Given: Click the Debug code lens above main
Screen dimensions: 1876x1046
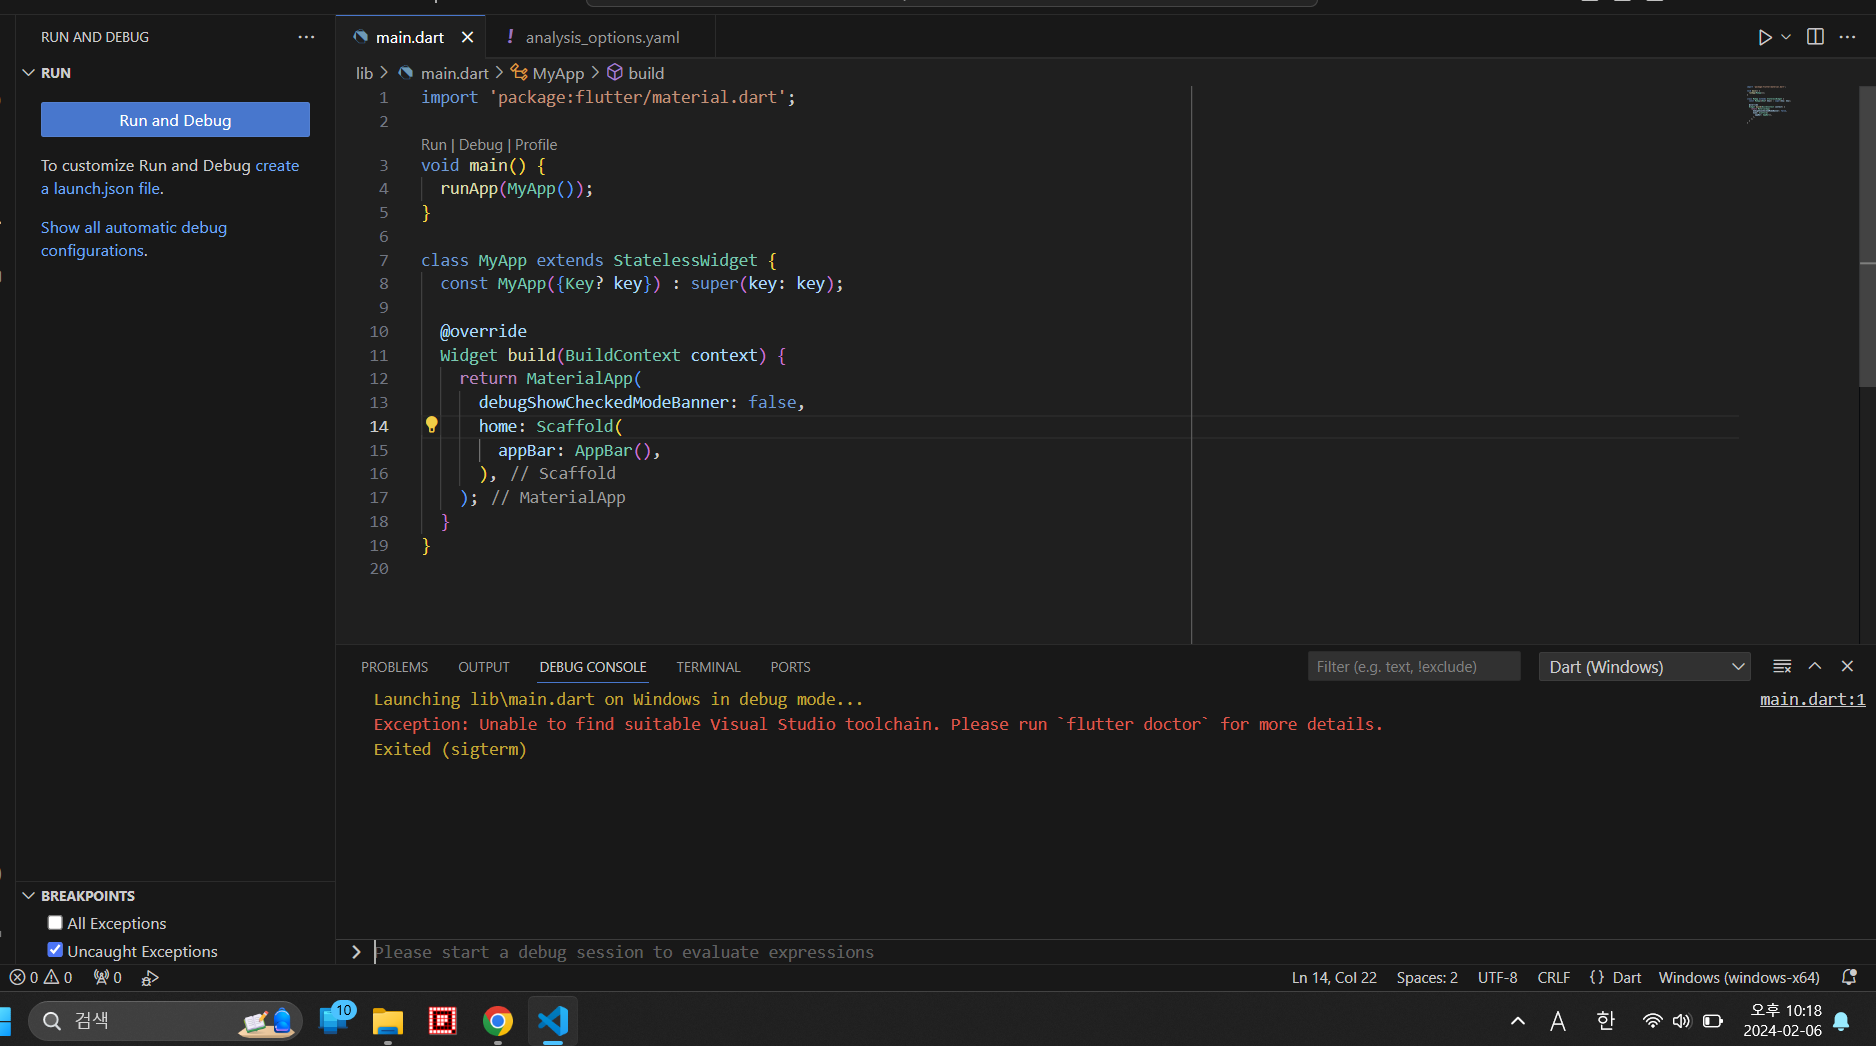Looking at the screenshot, I should [480, 145].
